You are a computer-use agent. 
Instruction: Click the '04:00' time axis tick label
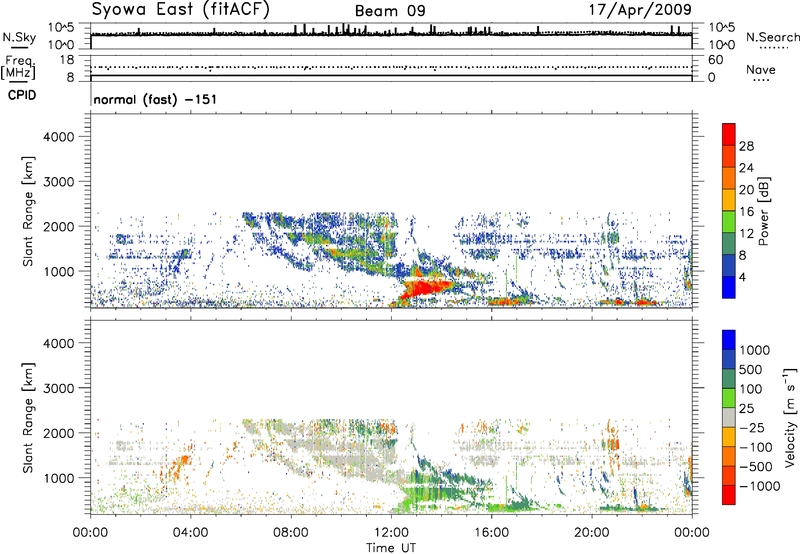(191, 533)
